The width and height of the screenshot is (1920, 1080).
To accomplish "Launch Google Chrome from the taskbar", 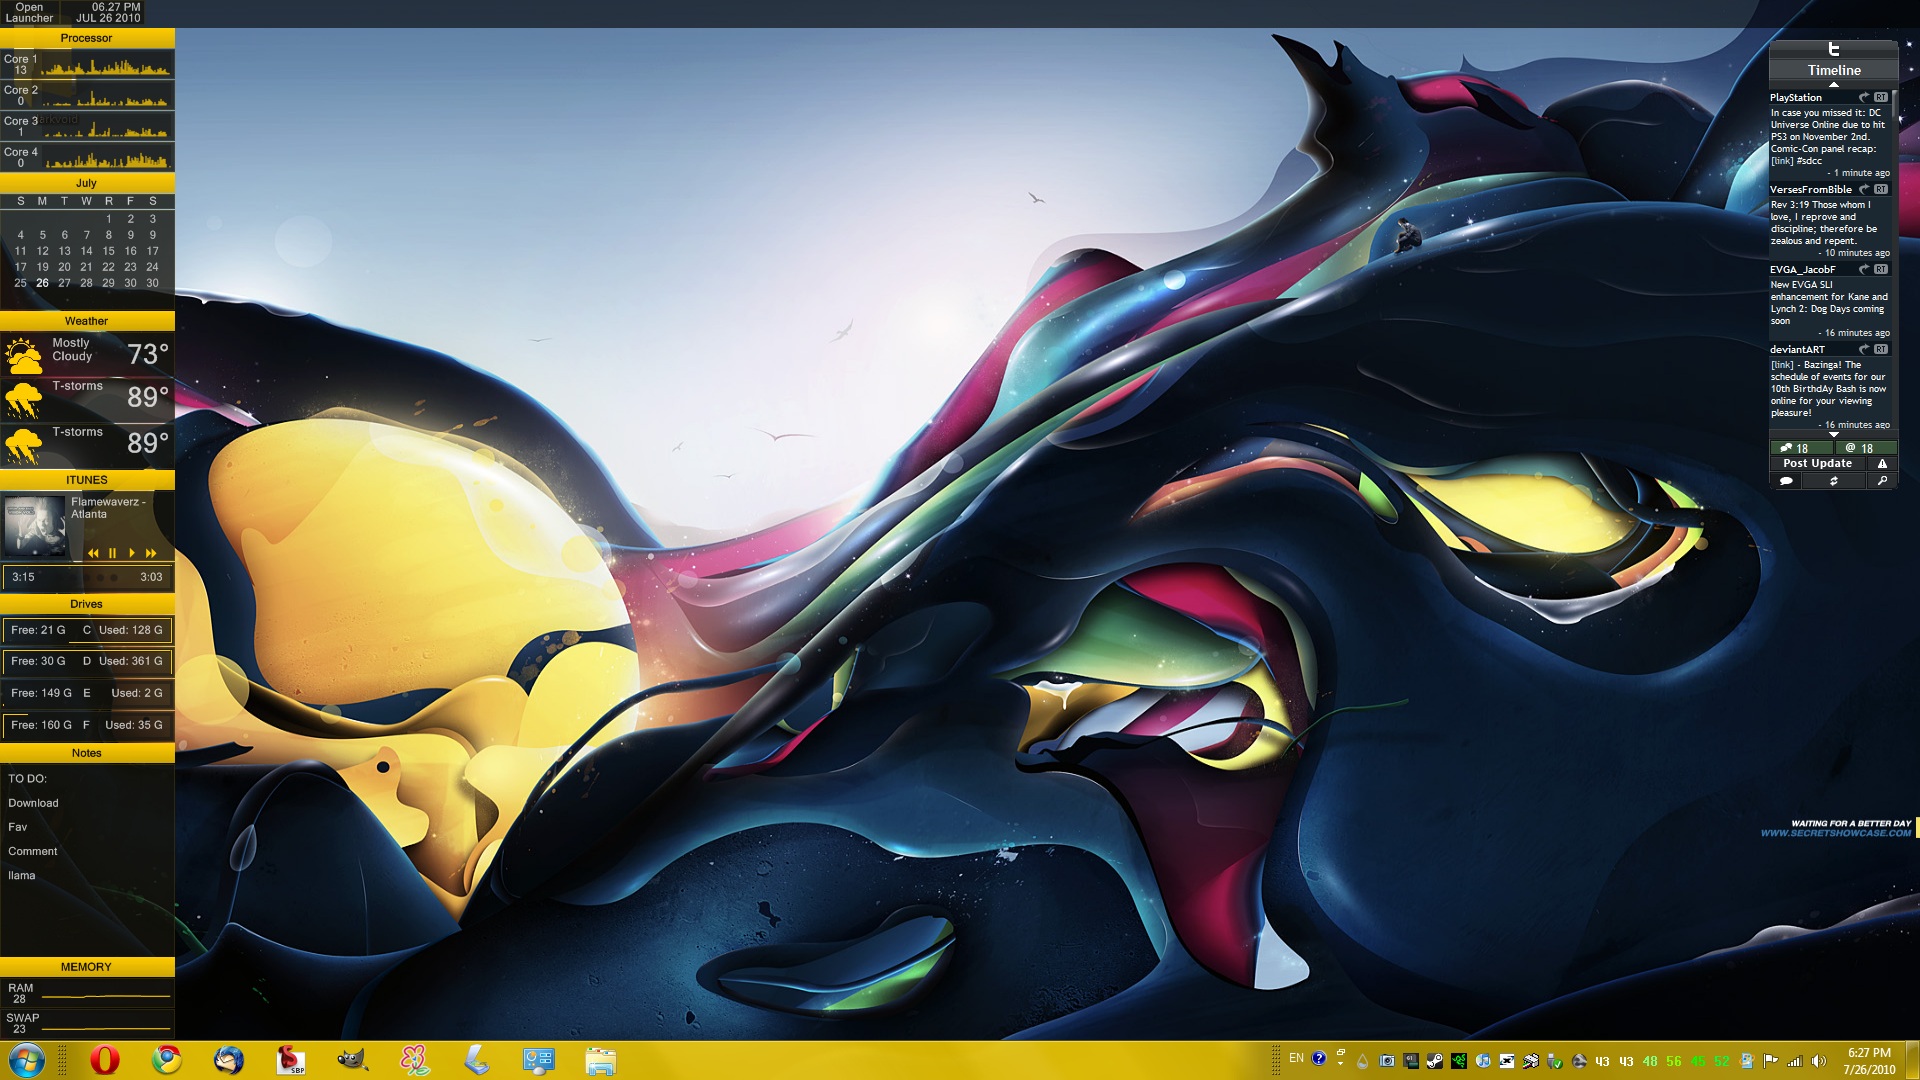I will tap(167, 1060).
